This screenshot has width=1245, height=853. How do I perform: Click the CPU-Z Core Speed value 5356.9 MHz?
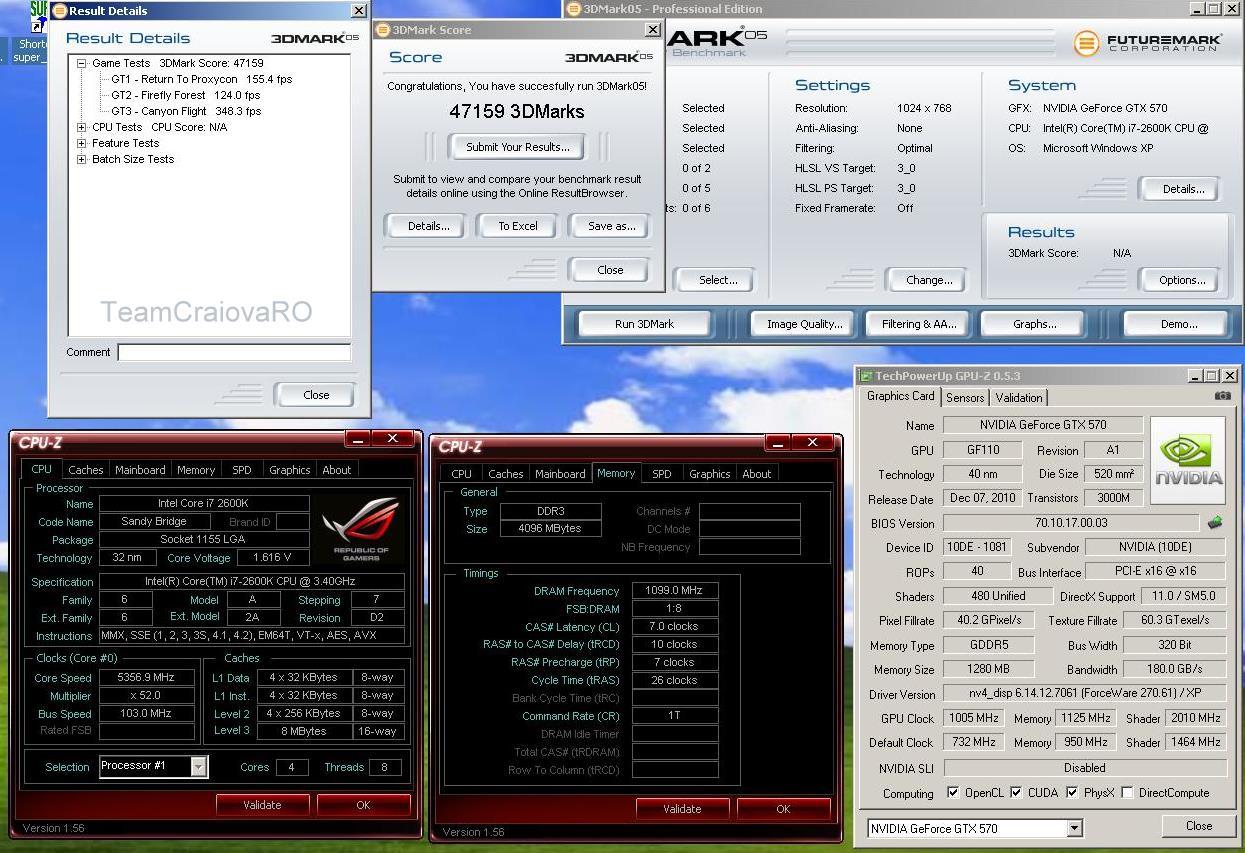click(147, 678)
